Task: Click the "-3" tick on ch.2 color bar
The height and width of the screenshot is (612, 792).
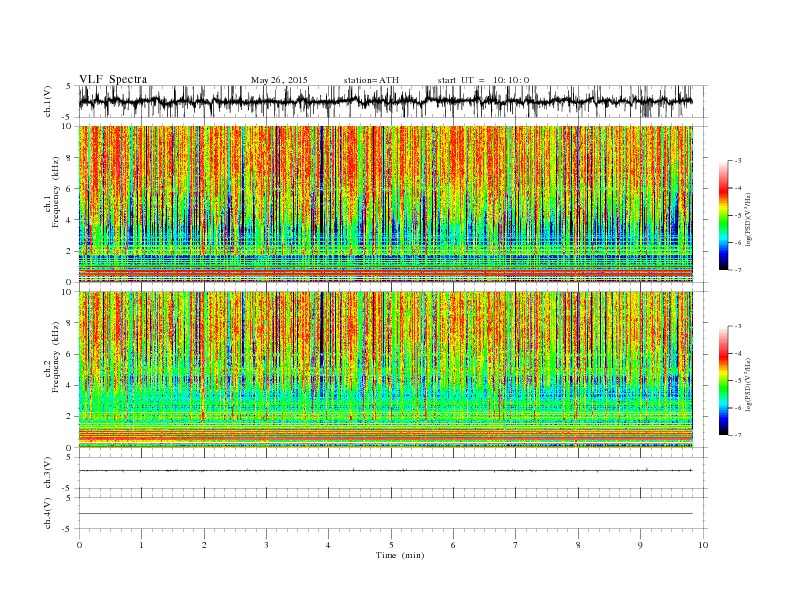Action: (x=738, y=326)
